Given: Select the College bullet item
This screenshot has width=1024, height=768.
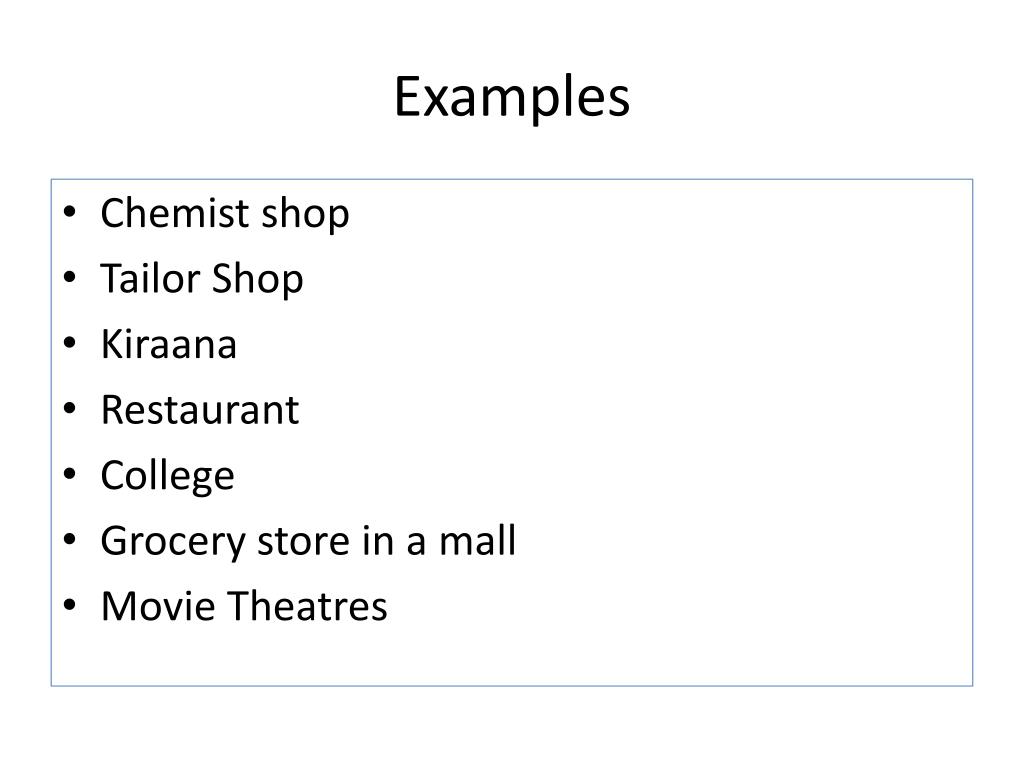Looking at the screenshot, I should (167, 476).
